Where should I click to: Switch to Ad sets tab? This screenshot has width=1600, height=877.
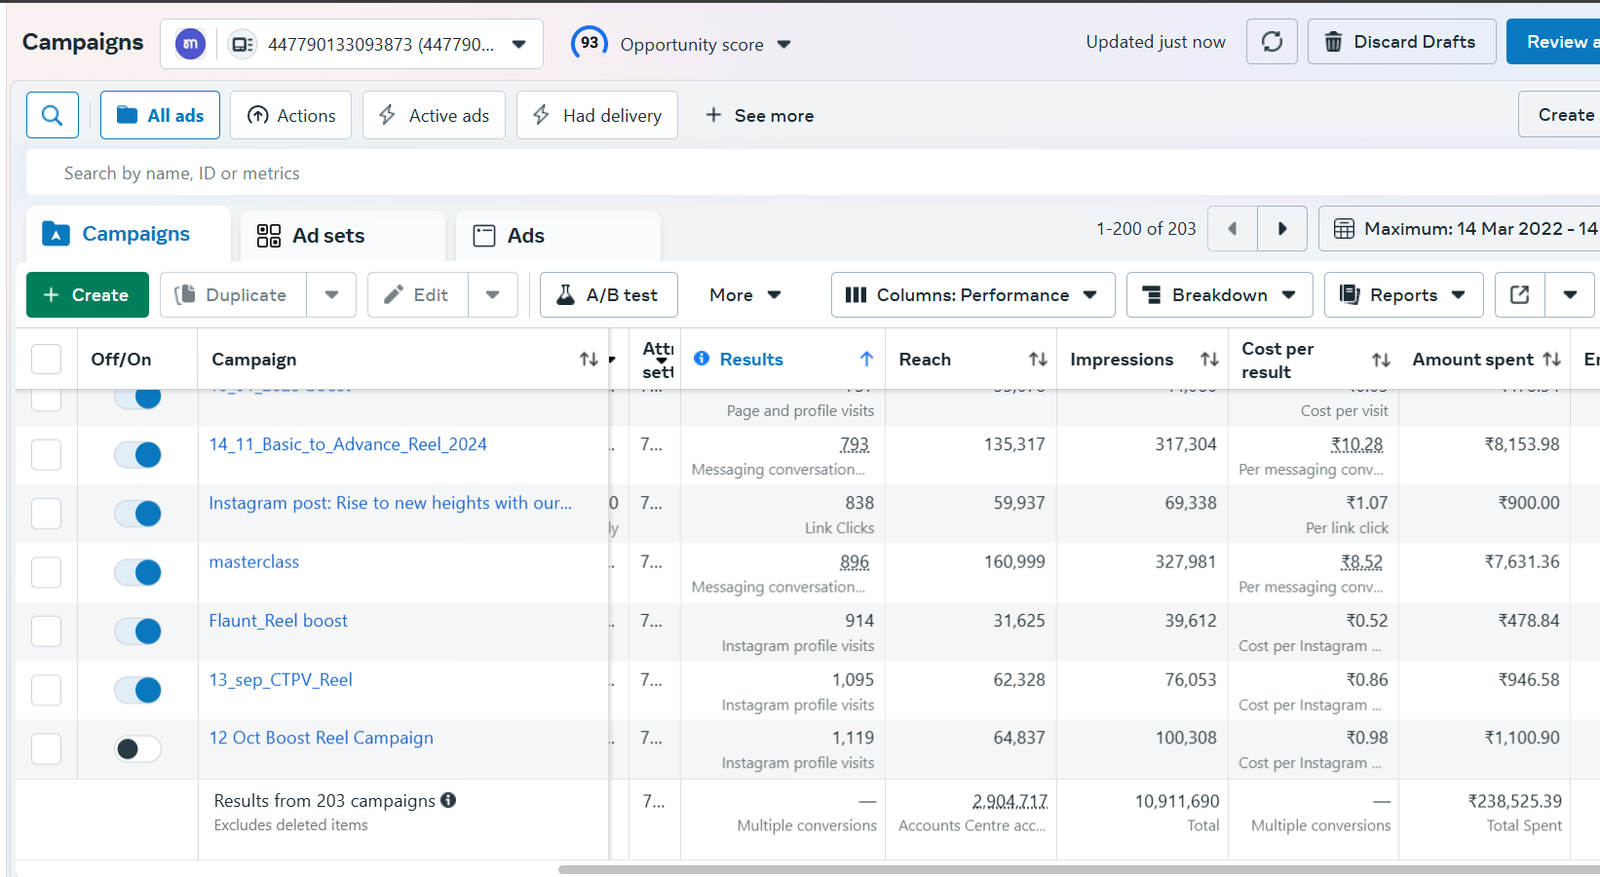[343, 235]
